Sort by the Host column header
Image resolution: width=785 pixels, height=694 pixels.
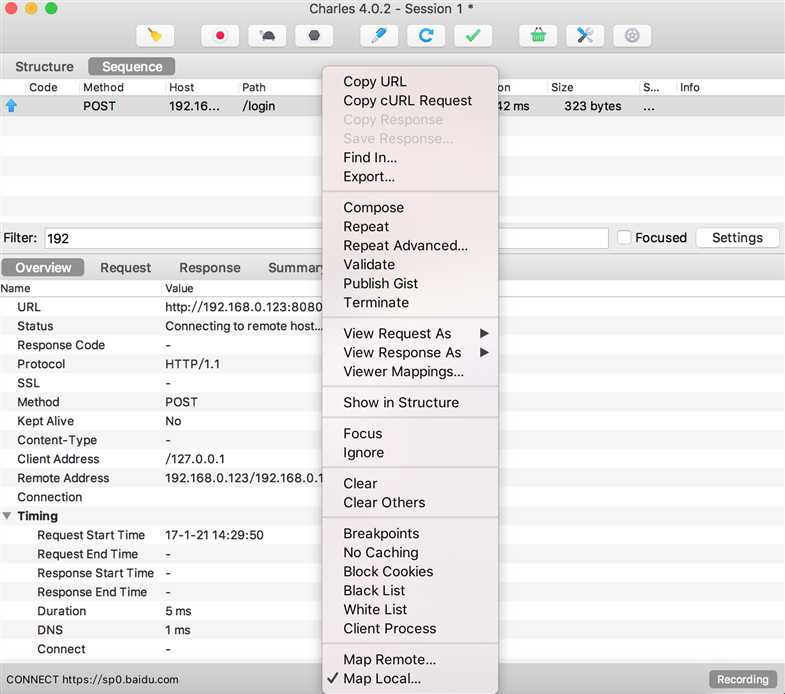(x=181, y=87)
